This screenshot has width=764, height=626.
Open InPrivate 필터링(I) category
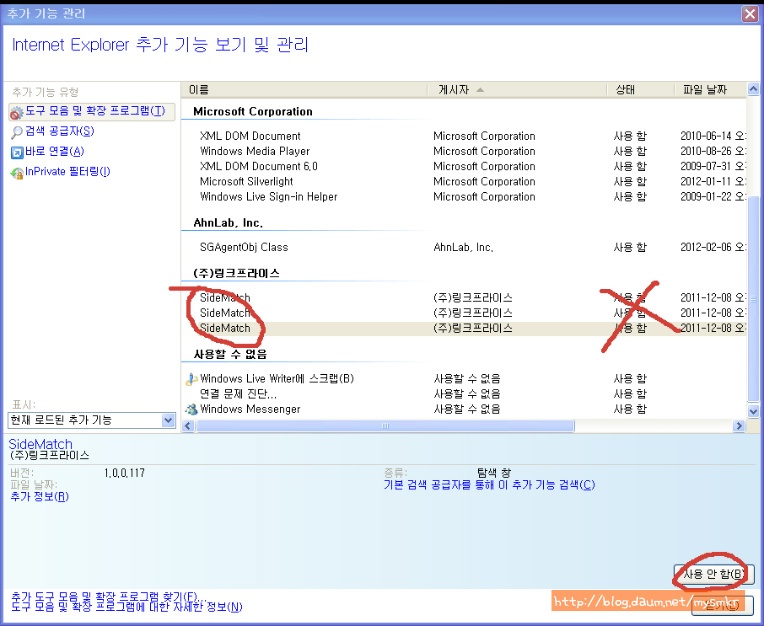click(x=68, y=171)
